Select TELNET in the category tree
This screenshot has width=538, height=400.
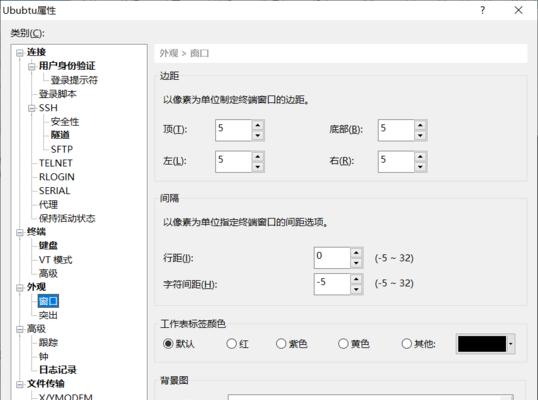pos(56,163)
